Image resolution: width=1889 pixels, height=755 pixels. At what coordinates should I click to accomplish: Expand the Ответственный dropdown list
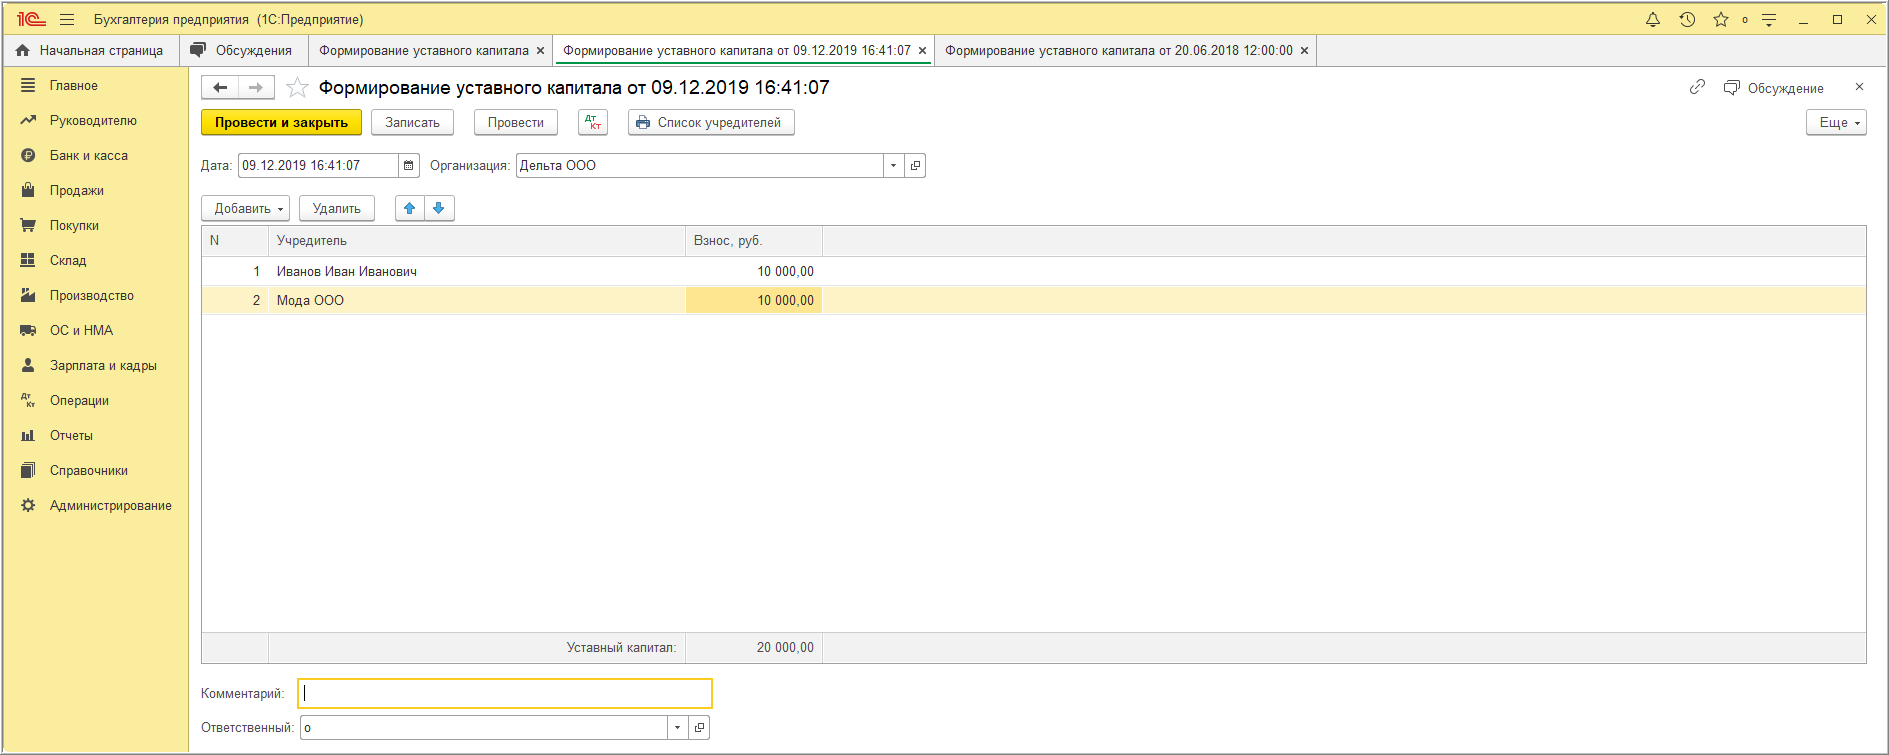(677, 728)
